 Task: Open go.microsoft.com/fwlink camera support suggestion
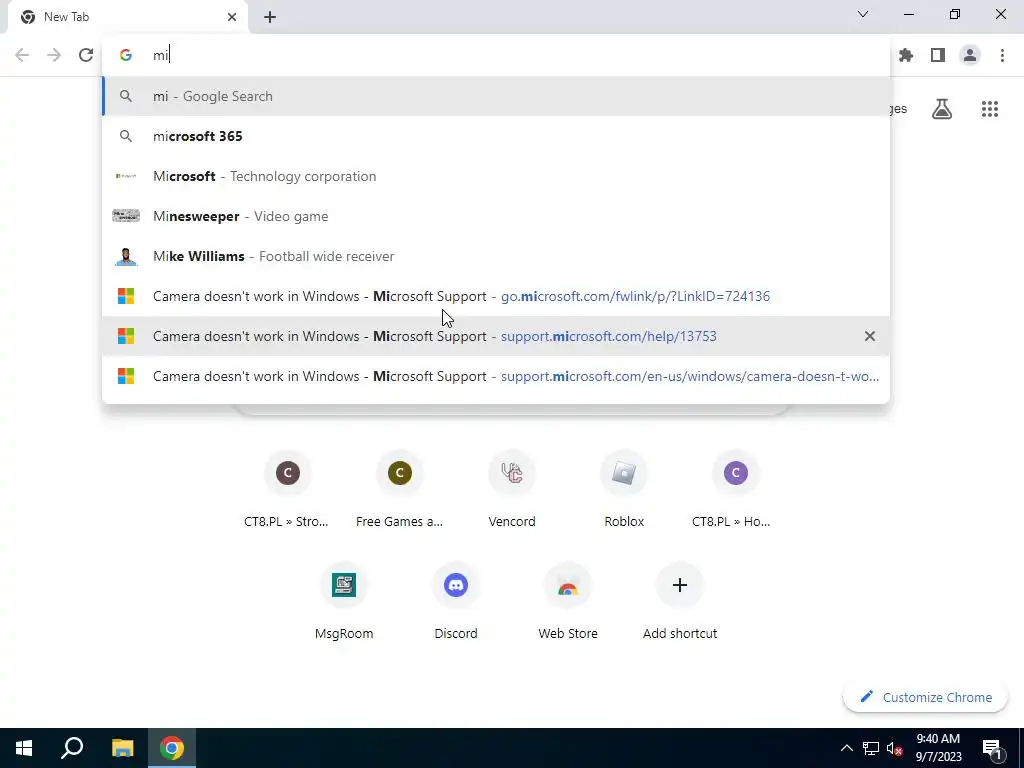tap(496, 296)
